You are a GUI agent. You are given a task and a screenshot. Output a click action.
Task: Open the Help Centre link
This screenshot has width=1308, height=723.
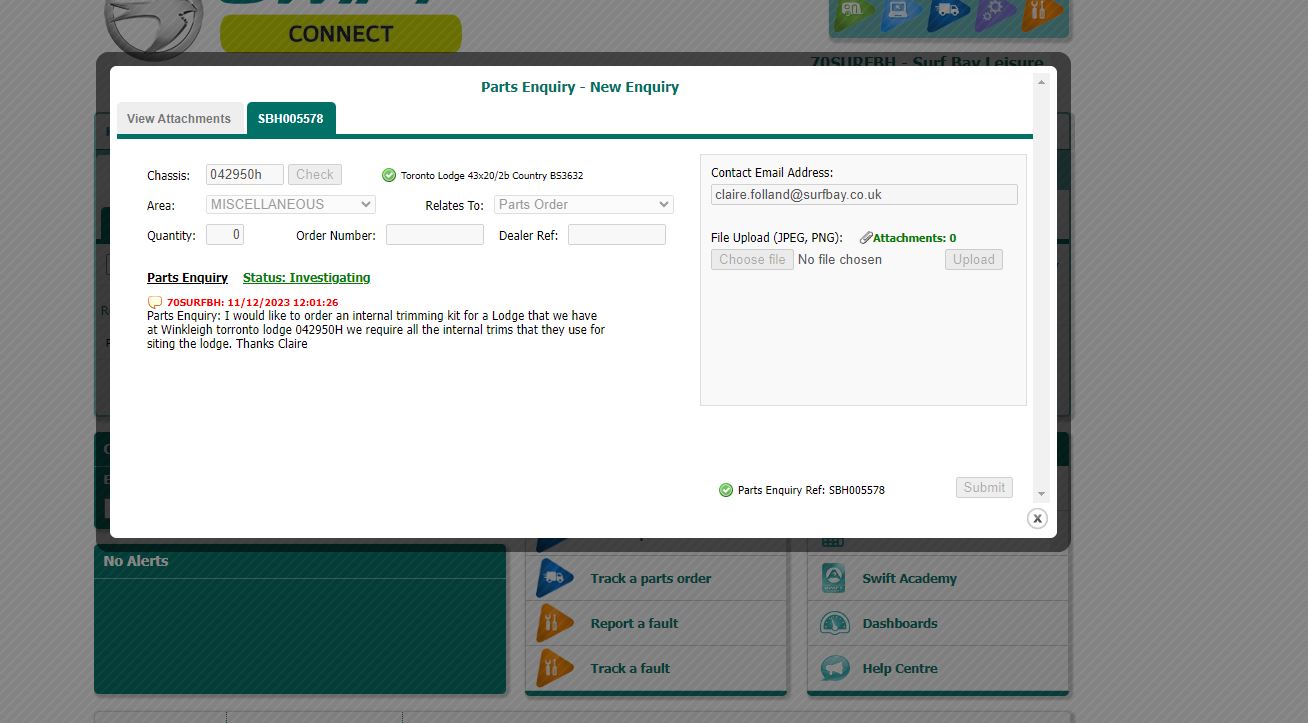(x=900, y=668)
